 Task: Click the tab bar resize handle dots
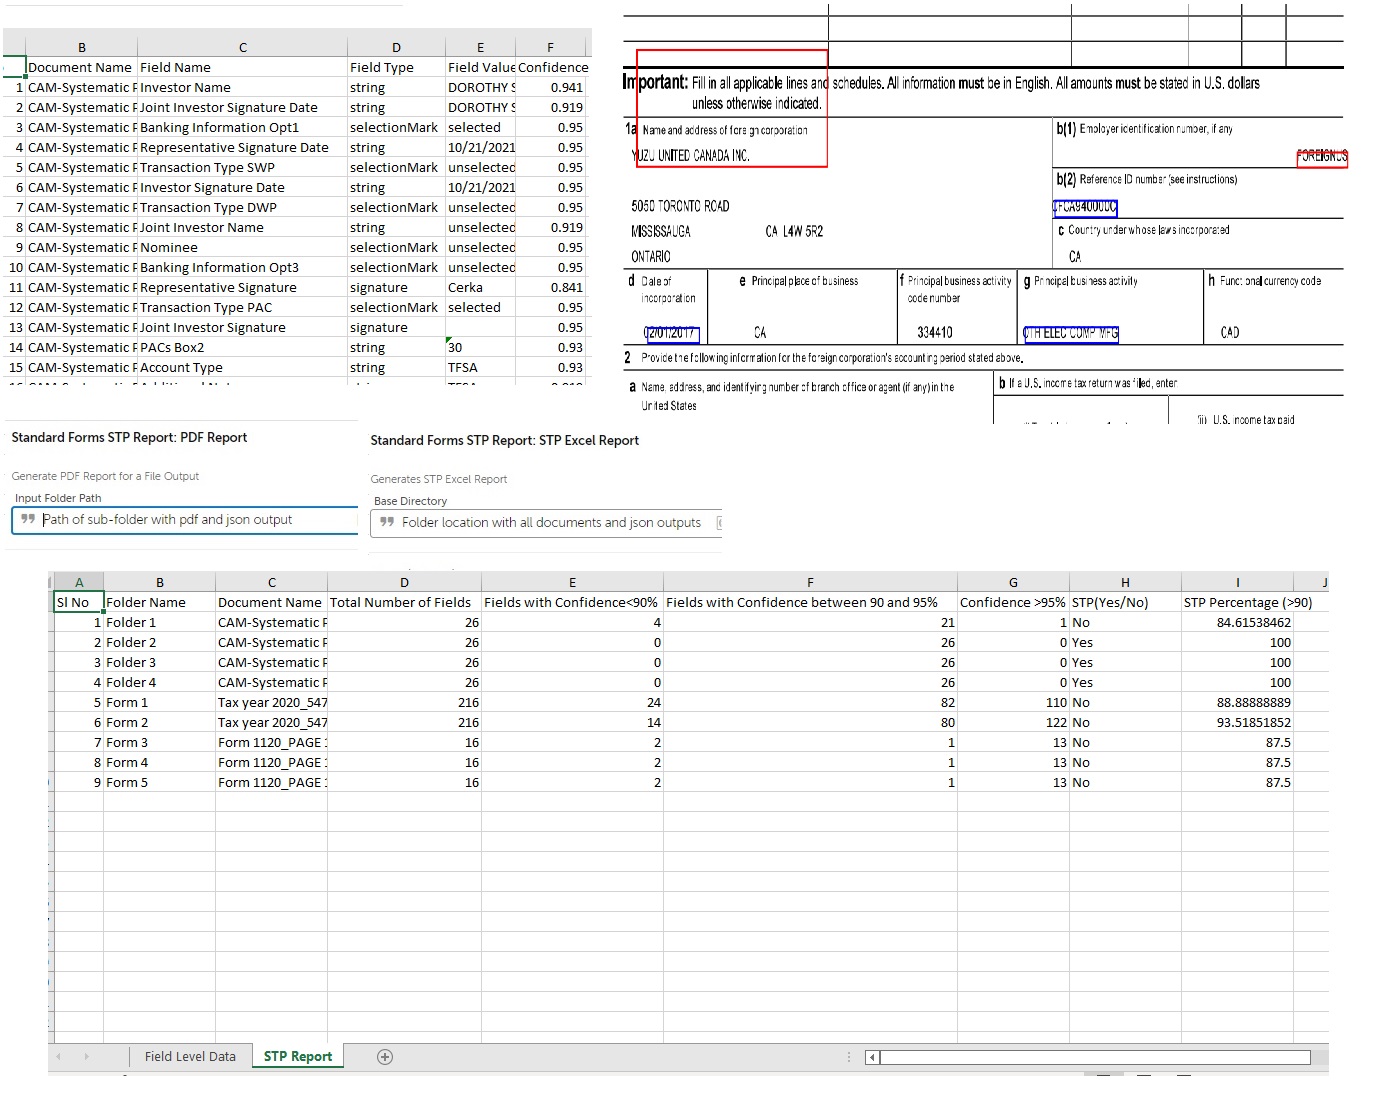[849, 1057]
